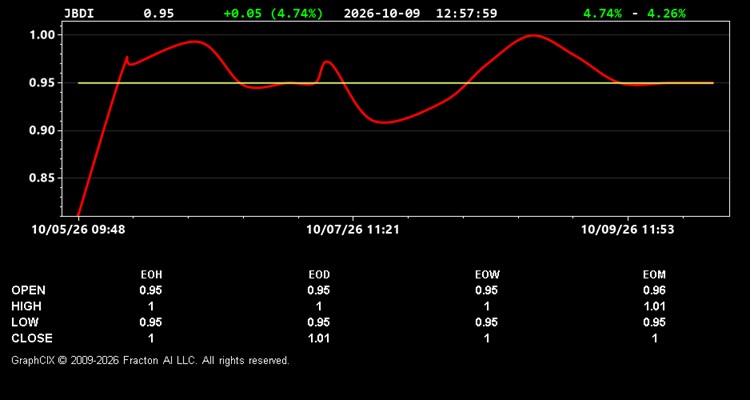Select the 10/05/26 09:48 time axis label

click(78, 230)
